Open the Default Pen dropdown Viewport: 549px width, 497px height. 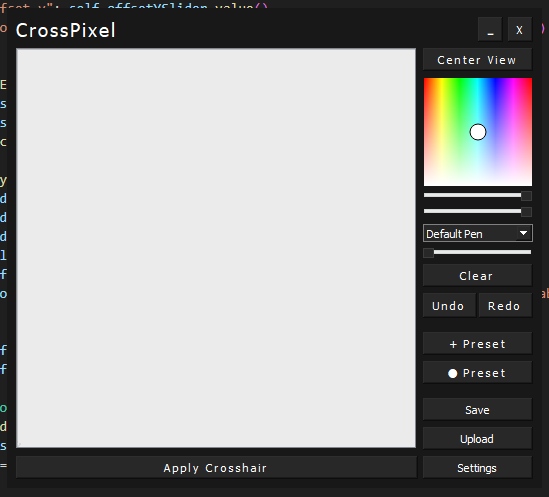pos(478,233)
